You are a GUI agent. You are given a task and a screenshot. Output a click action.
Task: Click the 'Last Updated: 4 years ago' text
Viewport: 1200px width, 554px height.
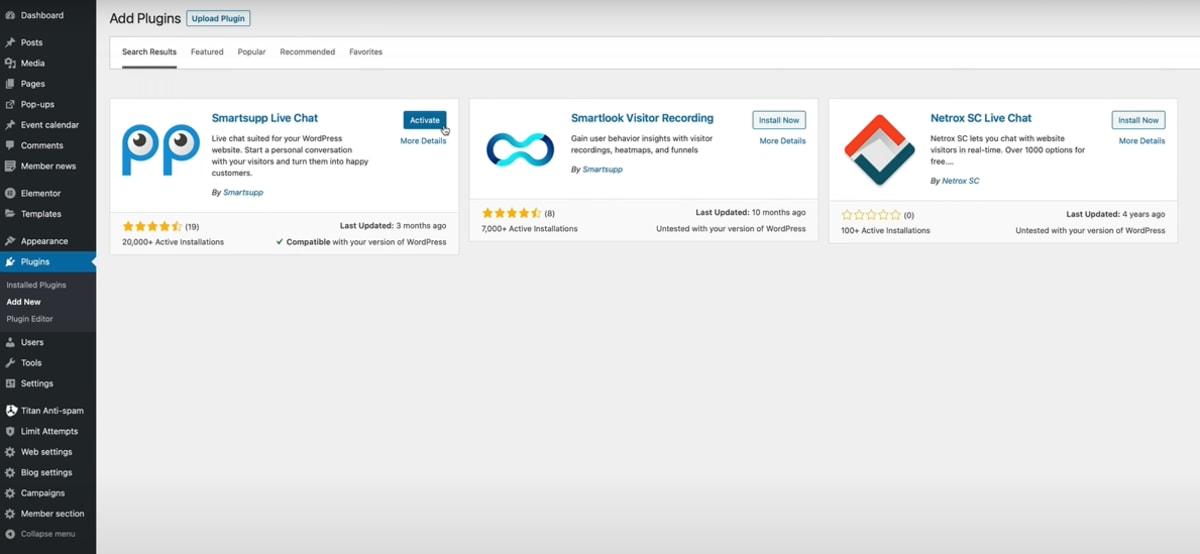(1115, 214)
